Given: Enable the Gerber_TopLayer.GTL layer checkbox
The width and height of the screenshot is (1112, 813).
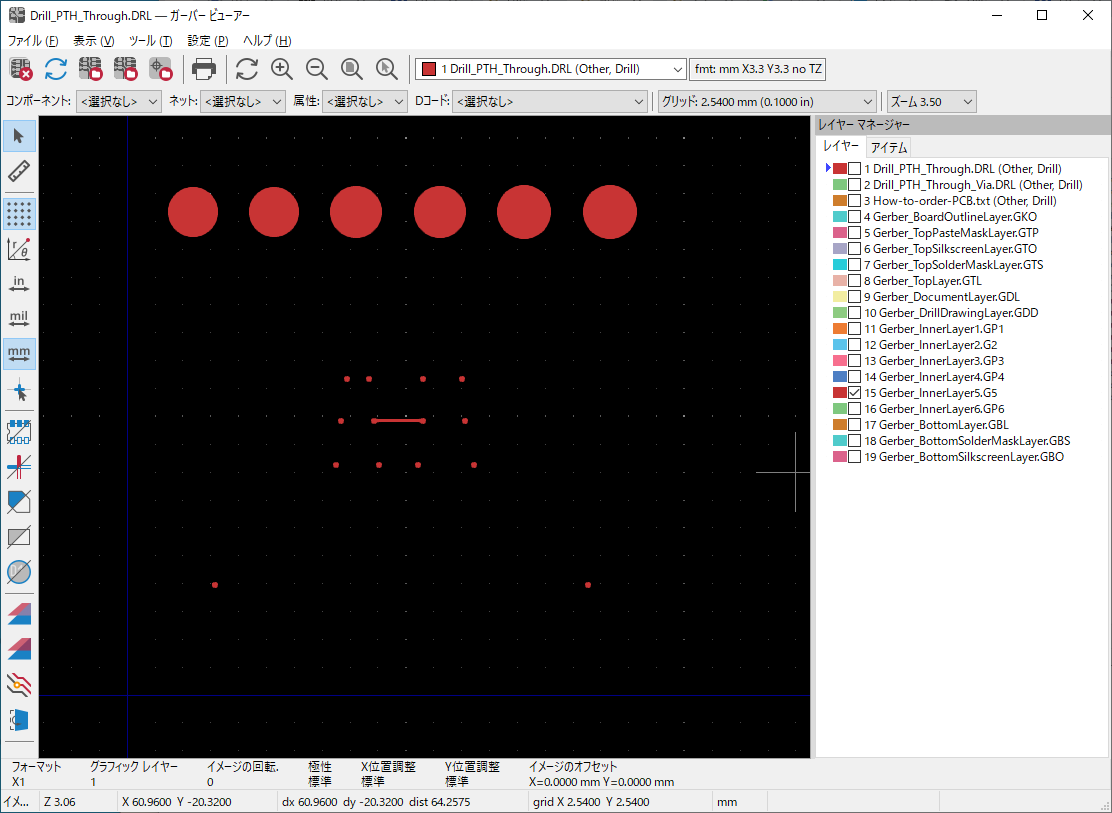Looking at the screenshot, I should (854, 281).
